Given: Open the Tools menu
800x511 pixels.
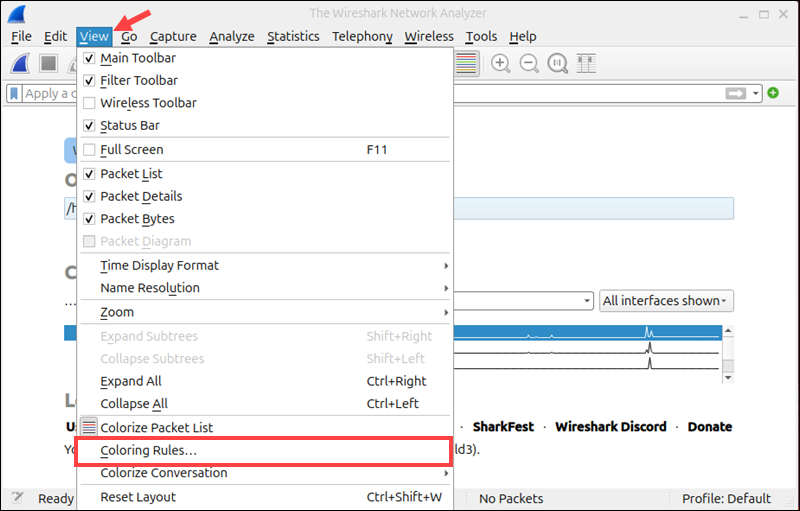Looking at the screenshot, I should pos(481,37).
